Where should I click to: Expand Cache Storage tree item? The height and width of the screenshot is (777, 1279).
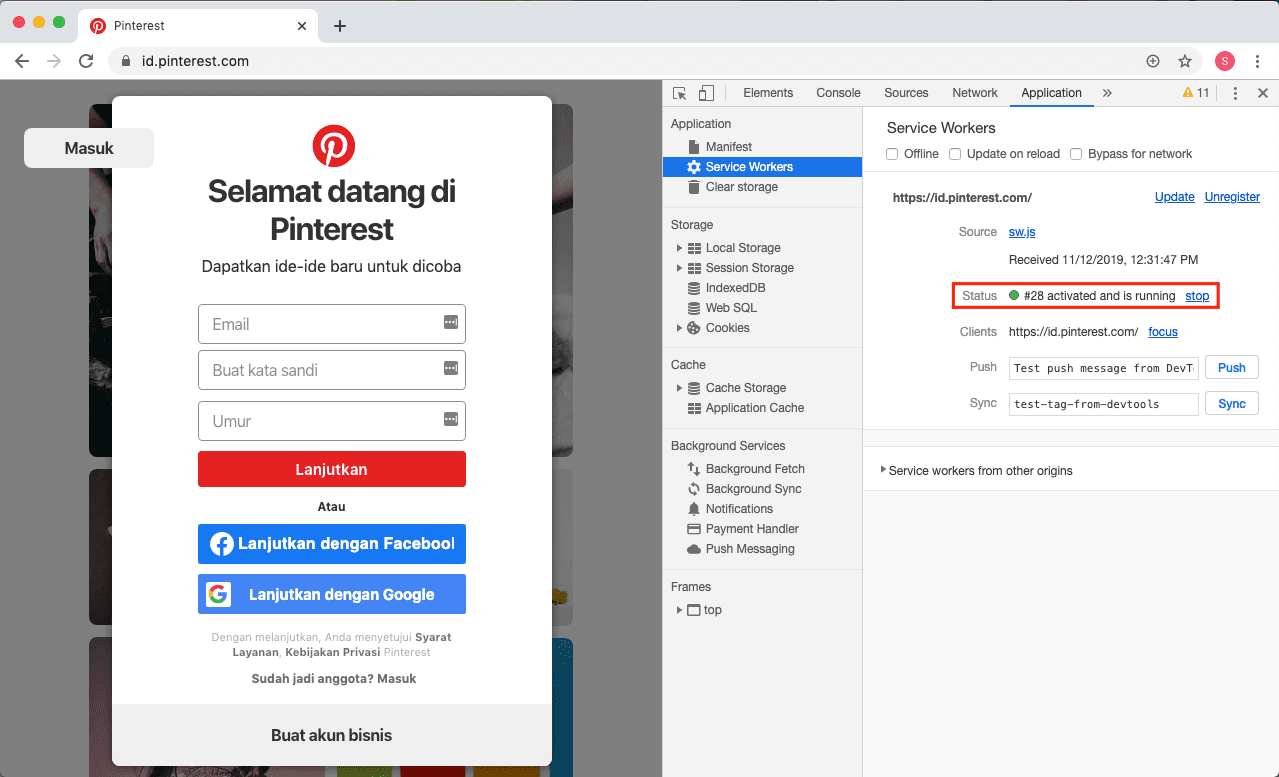point(680,388)
